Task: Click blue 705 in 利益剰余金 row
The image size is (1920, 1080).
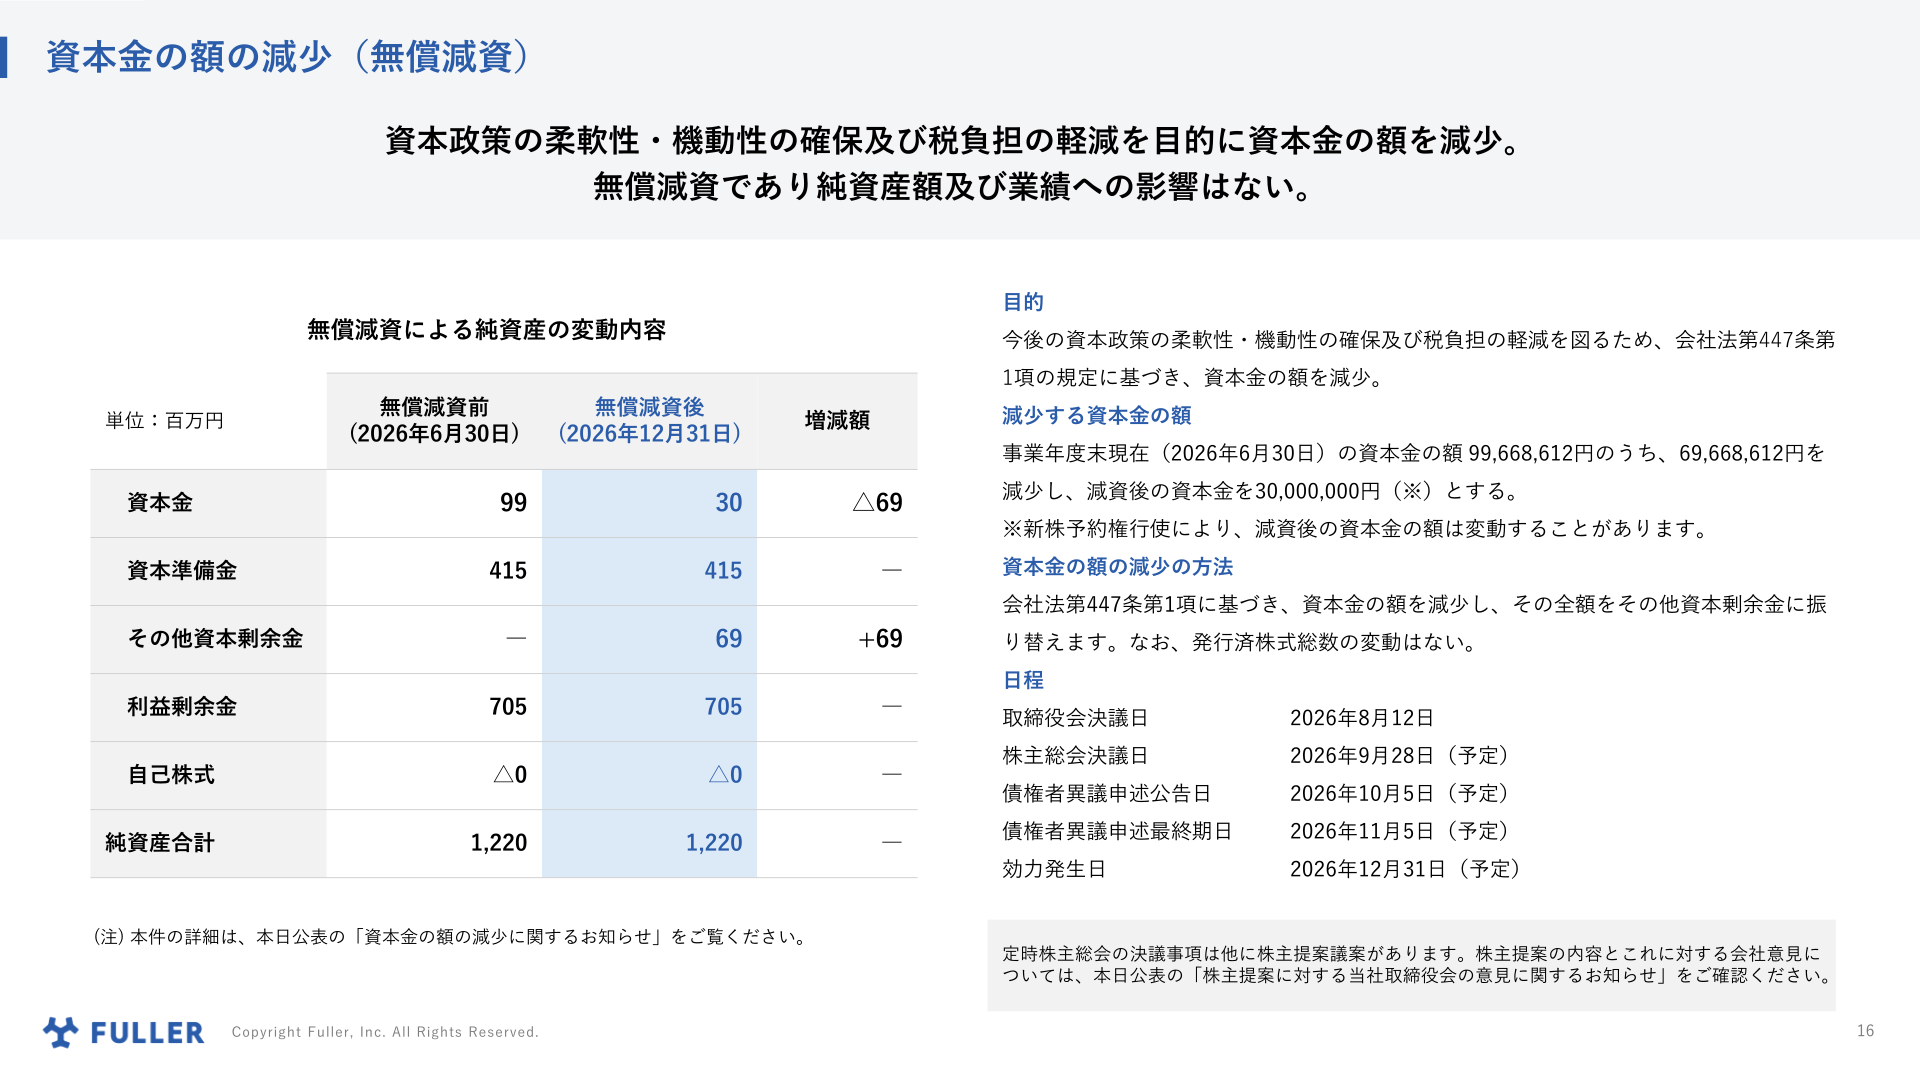Action: click(723, 707)
